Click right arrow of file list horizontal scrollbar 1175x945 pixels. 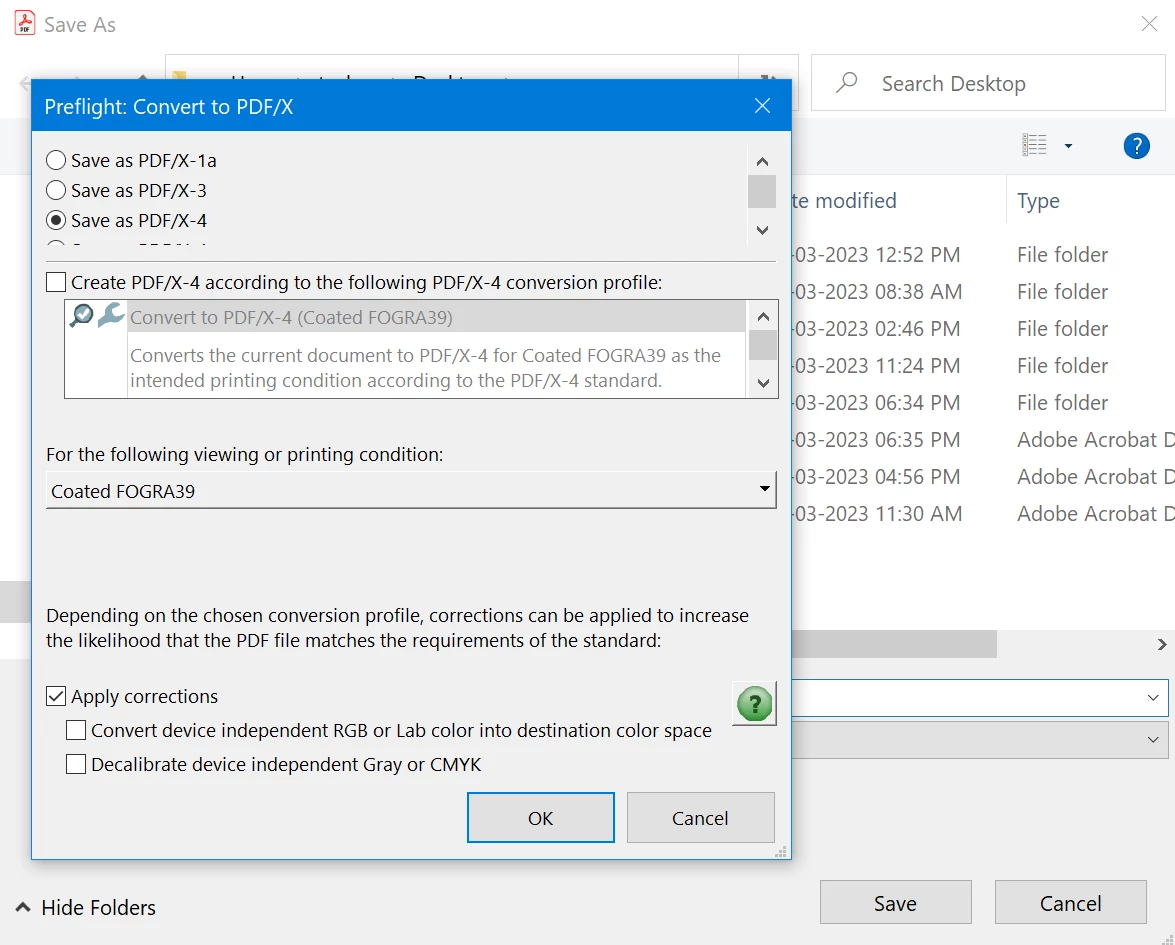1162,644
